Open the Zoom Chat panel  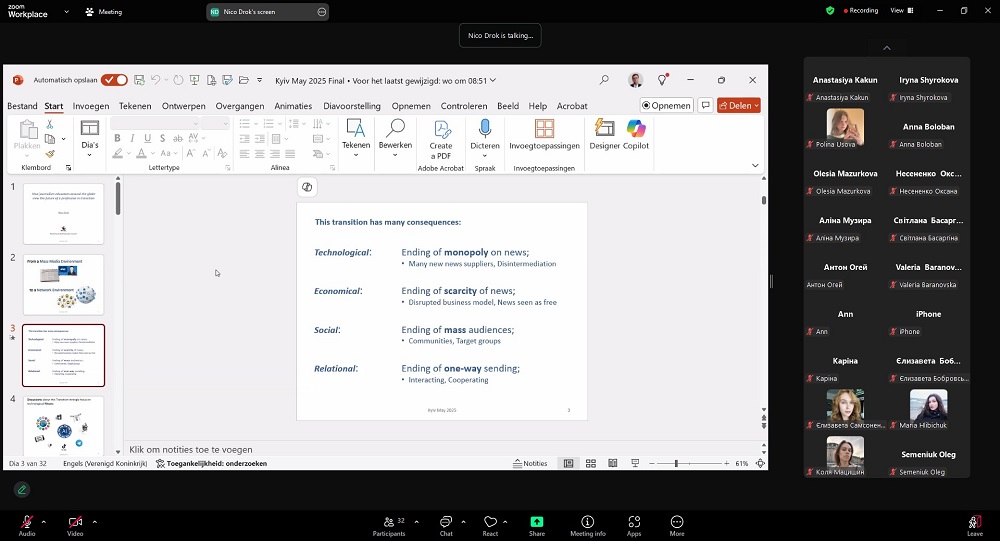pos(446,526)
